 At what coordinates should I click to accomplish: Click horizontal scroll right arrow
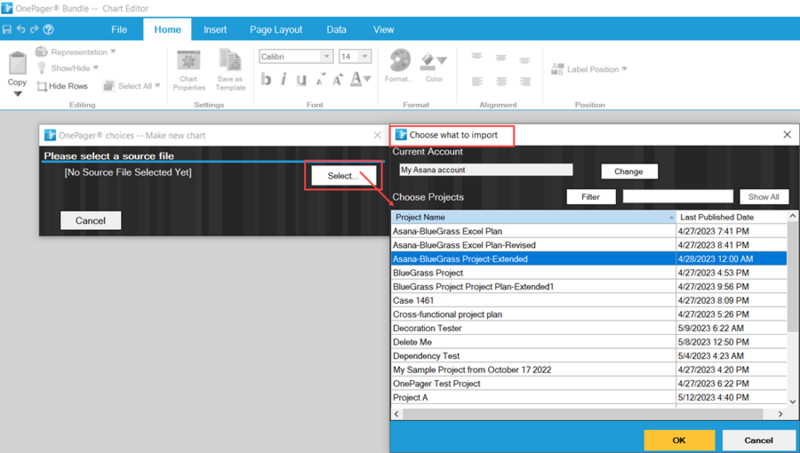point(781,414)
